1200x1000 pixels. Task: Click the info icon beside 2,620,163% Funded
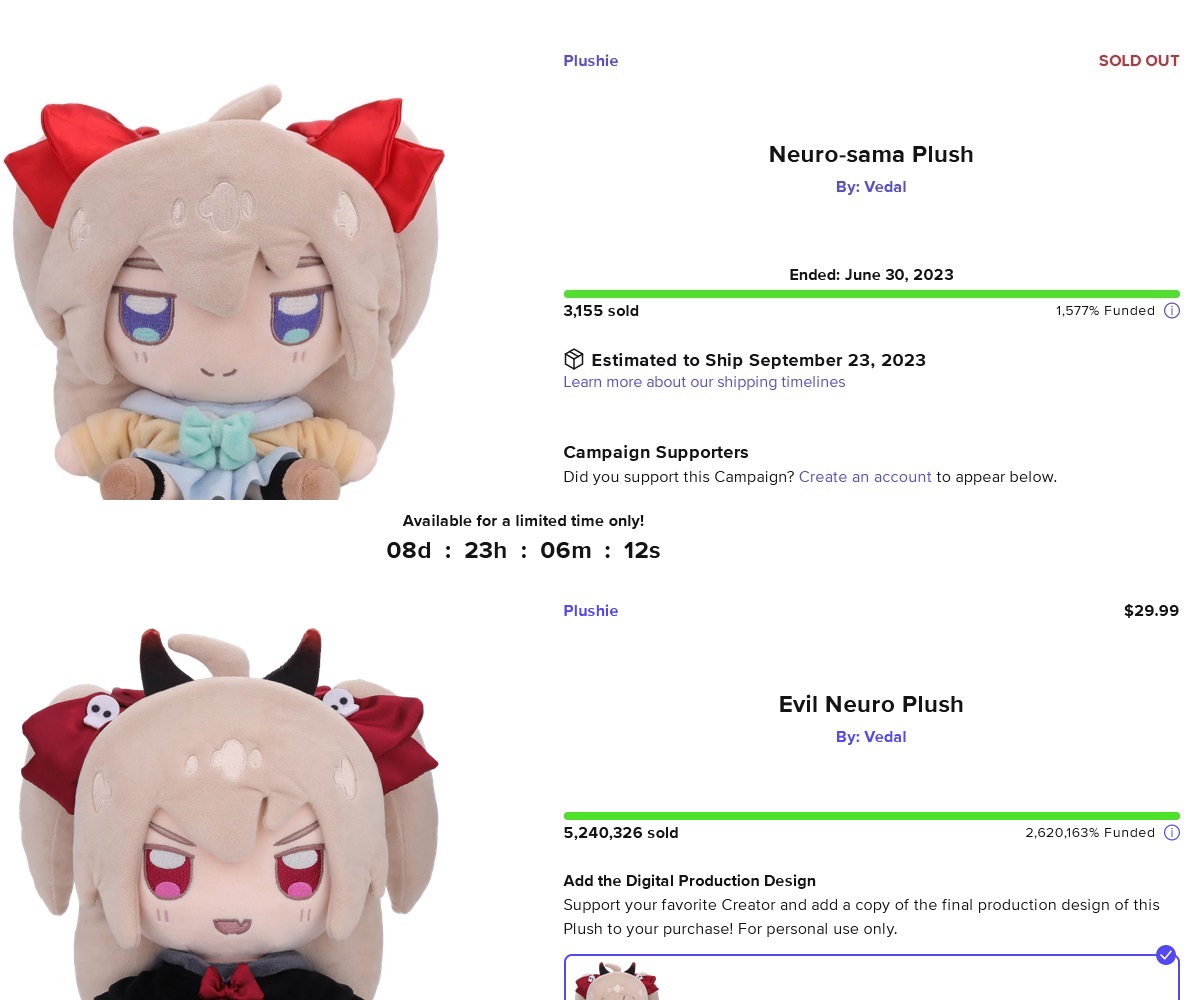(x=1172, y=833)
